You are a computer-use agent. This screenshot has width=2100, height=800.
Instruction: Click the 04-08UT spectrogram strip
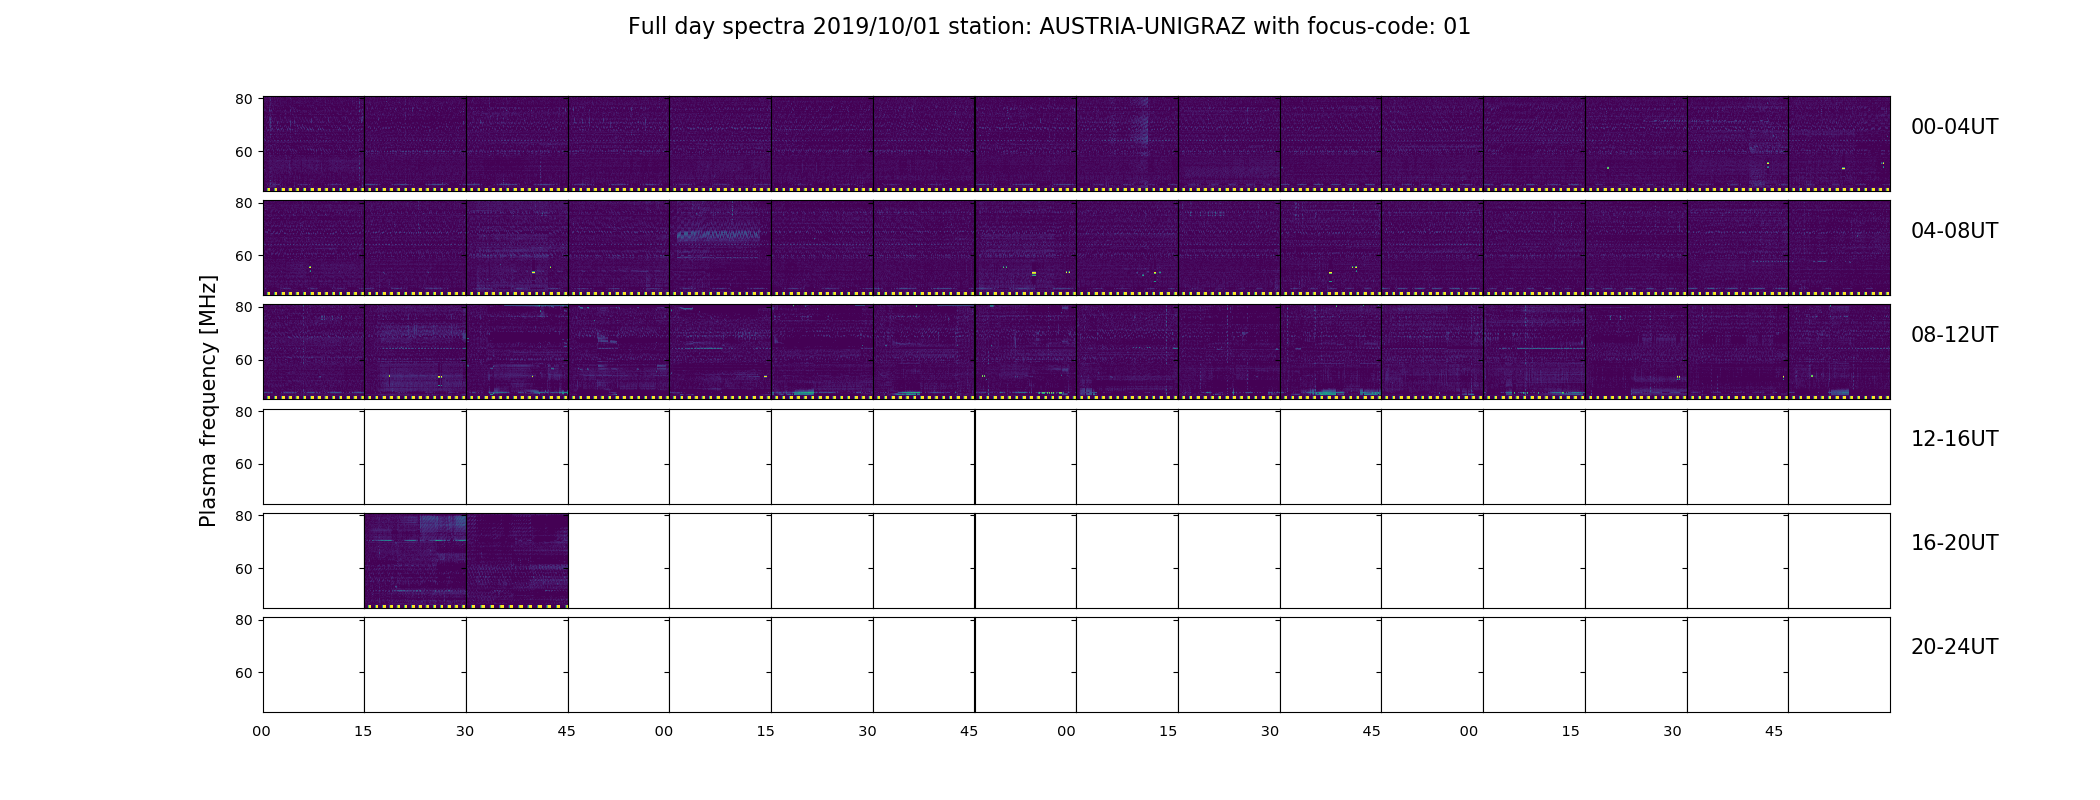coord(1076,248)
